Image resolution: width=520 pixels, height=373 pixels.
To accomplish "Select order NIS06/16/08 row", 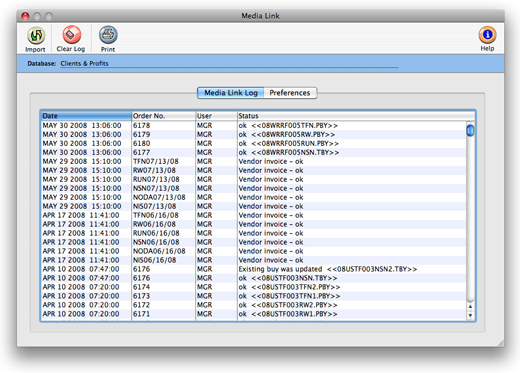I will pyautogui.click(x=253, y=261).
